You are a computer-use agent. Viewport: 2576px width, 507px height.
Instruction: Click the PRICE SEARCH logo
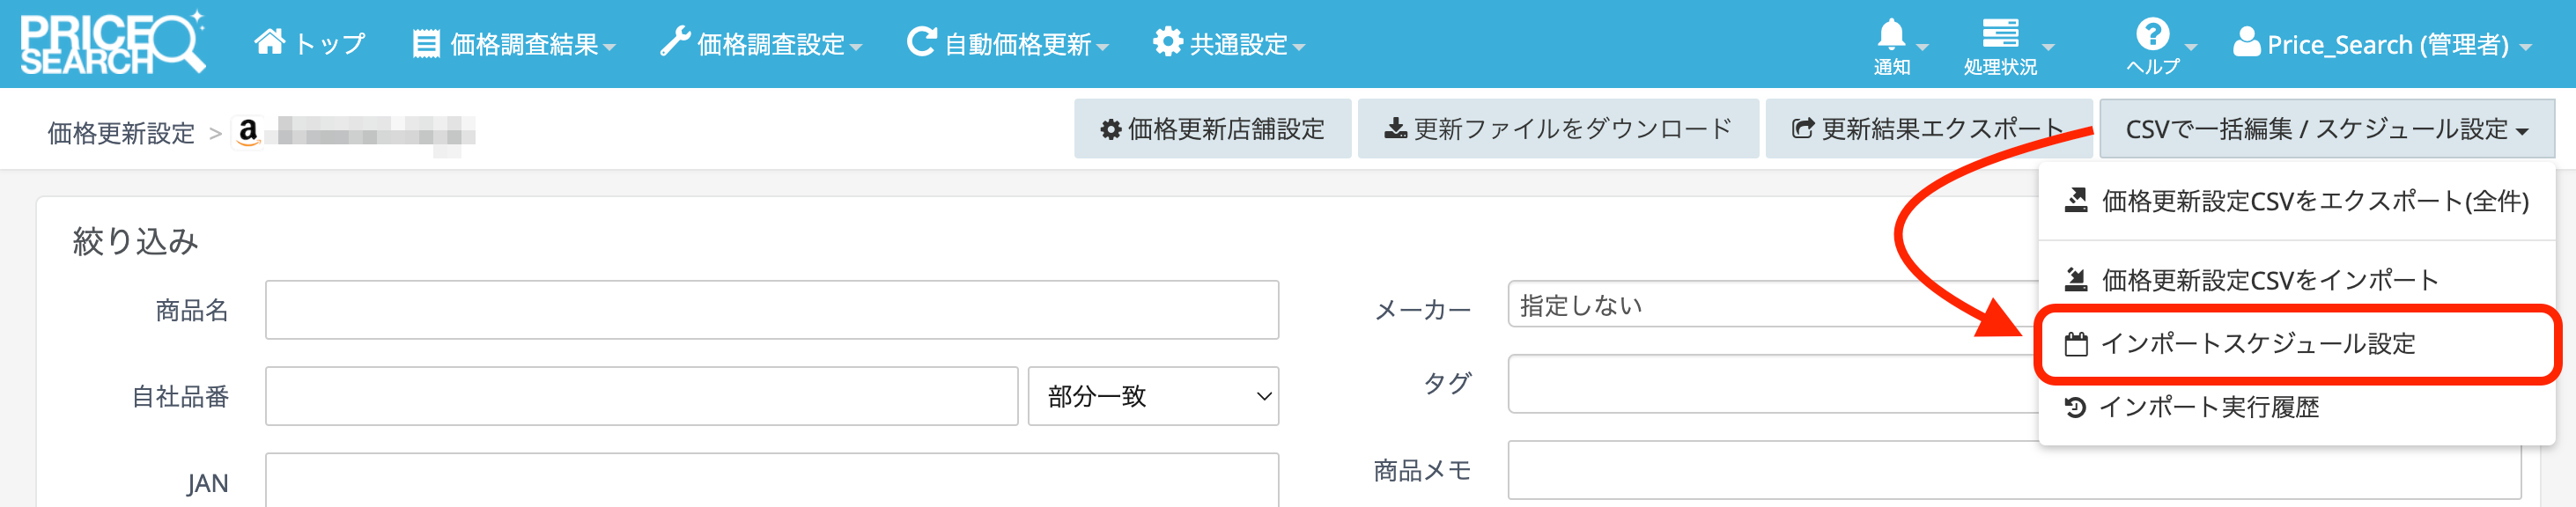[113, 42]
